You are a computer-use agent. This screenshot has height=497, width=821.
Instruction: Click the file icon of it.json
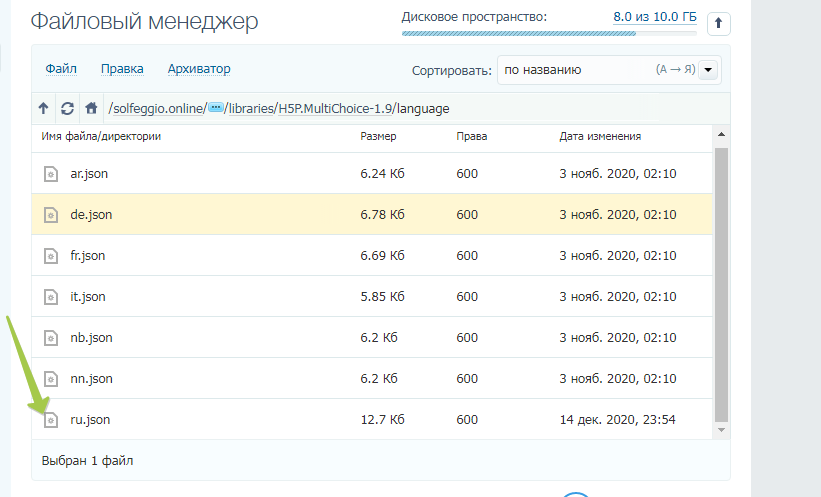51,297
